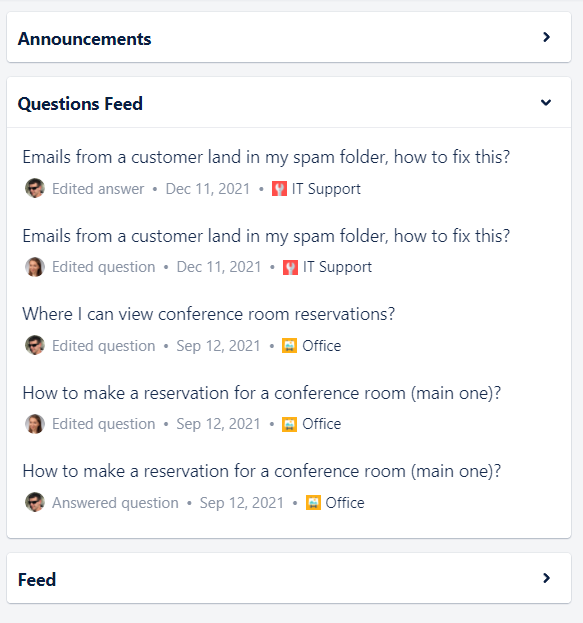Viewport: 583px width, 623px height.
Task: Open 'Where I can view conference room reservations?'
Action: (209, 314)
